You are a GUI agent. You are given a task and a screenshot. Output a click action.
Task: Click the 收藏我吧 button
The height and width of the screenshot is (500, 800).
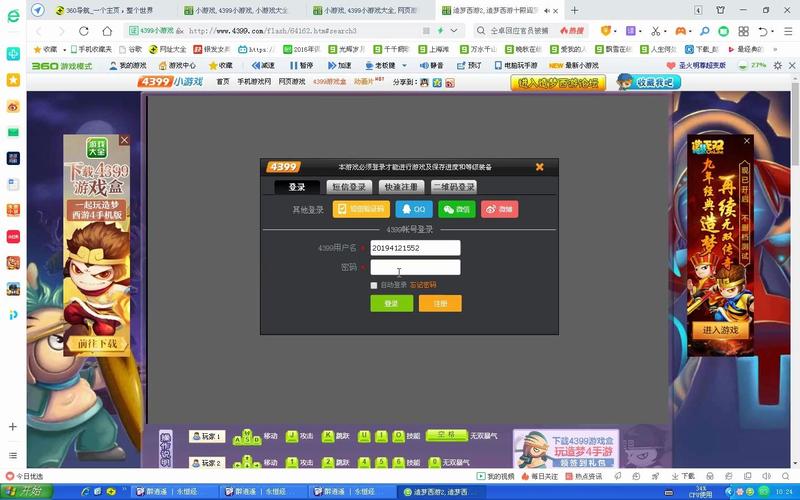click(648, 82)
